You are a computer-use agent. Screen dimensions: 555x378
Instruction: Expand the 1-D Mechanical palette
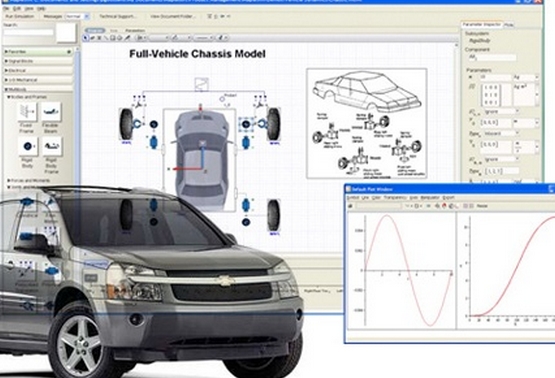38,80
